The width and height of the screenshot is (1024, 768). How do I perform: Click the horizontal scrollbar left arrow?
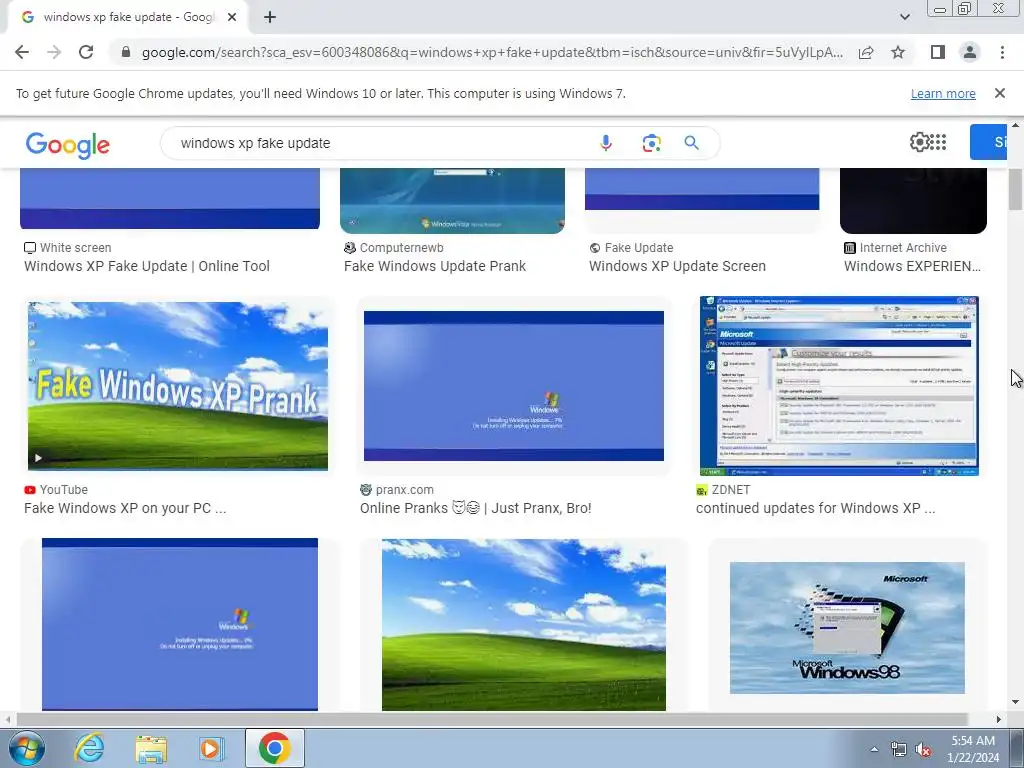(8, 719)
